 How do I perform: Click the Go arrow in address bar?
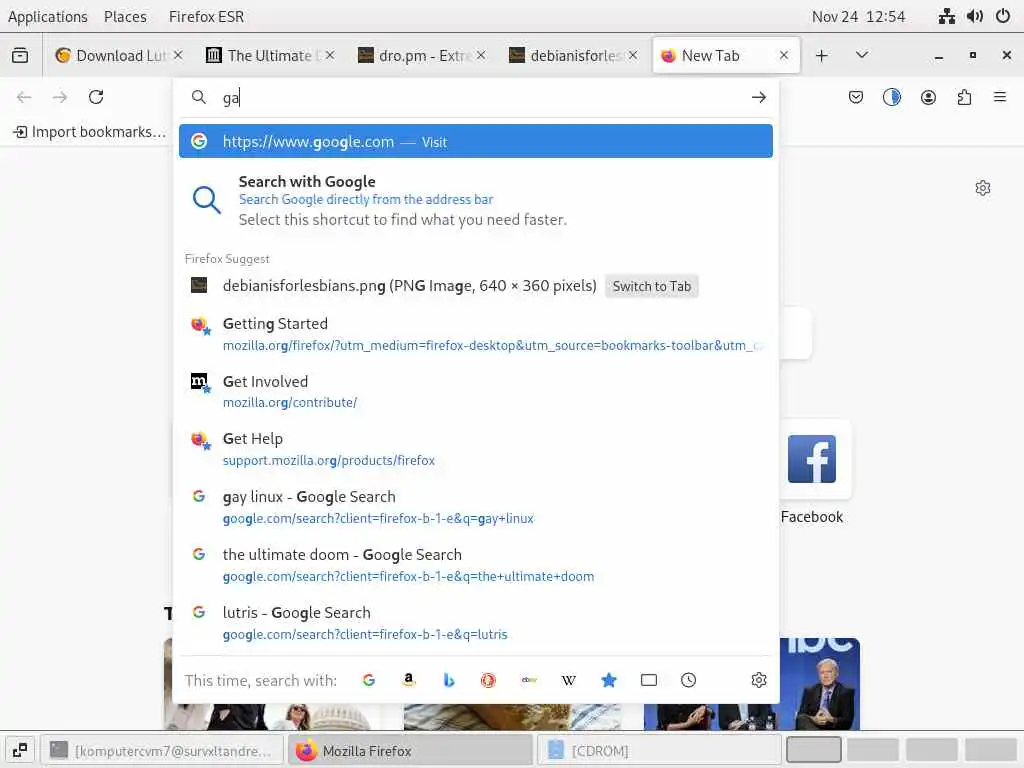(x=758, y=97)
